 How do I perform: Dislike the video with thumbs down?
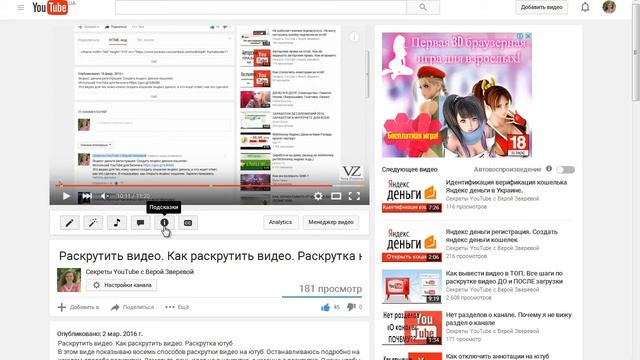pyautogui.click(x=351, y=307)
